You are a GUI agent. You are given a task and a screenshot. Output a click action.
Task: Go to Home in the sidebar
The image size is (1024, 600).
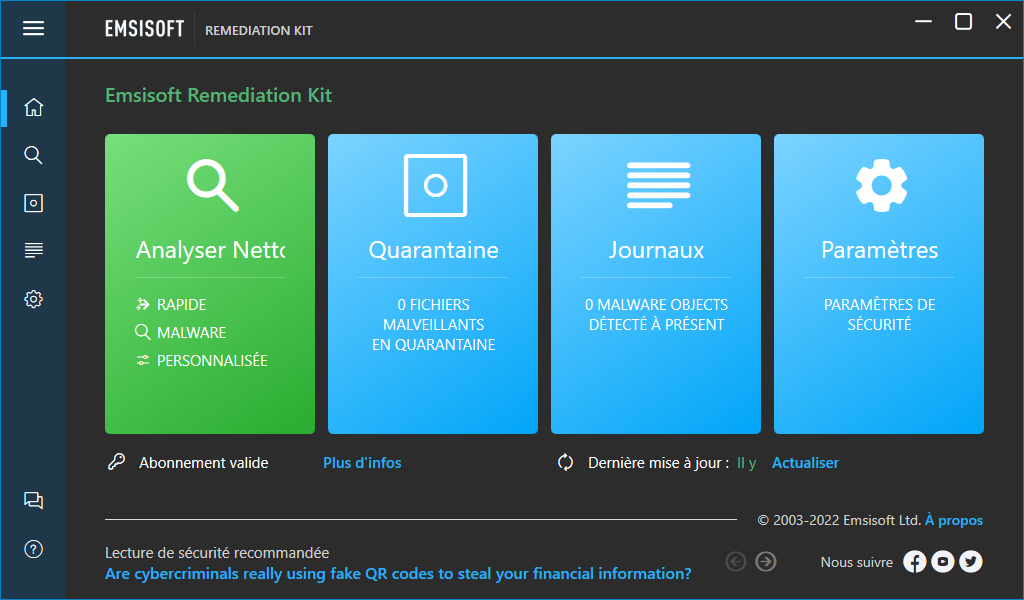33,107
